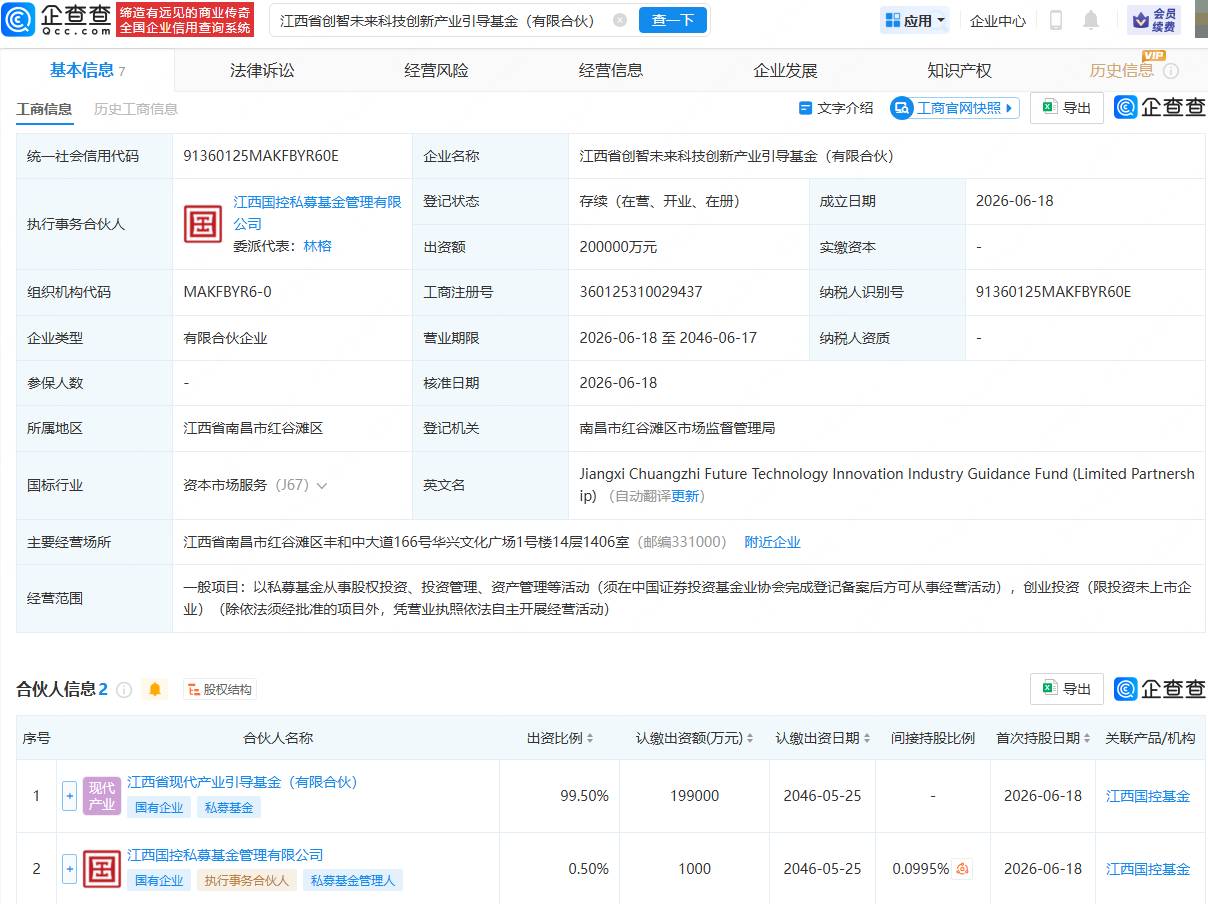The width and height of the screenshot is (1208, 904).
Task: Open 会员续费 membership renewal icon
Action: (1154, 20)
